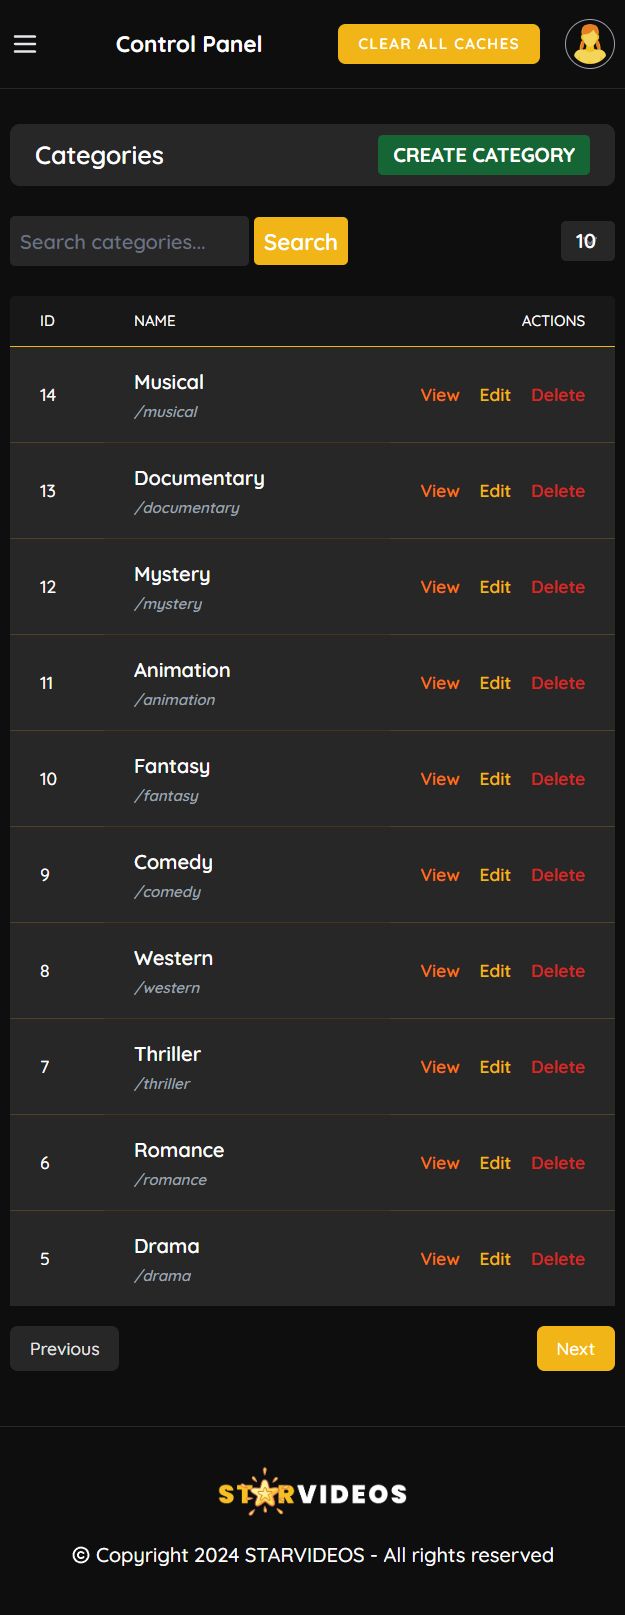Open the hamburger navigation menu

click(25, 44)
